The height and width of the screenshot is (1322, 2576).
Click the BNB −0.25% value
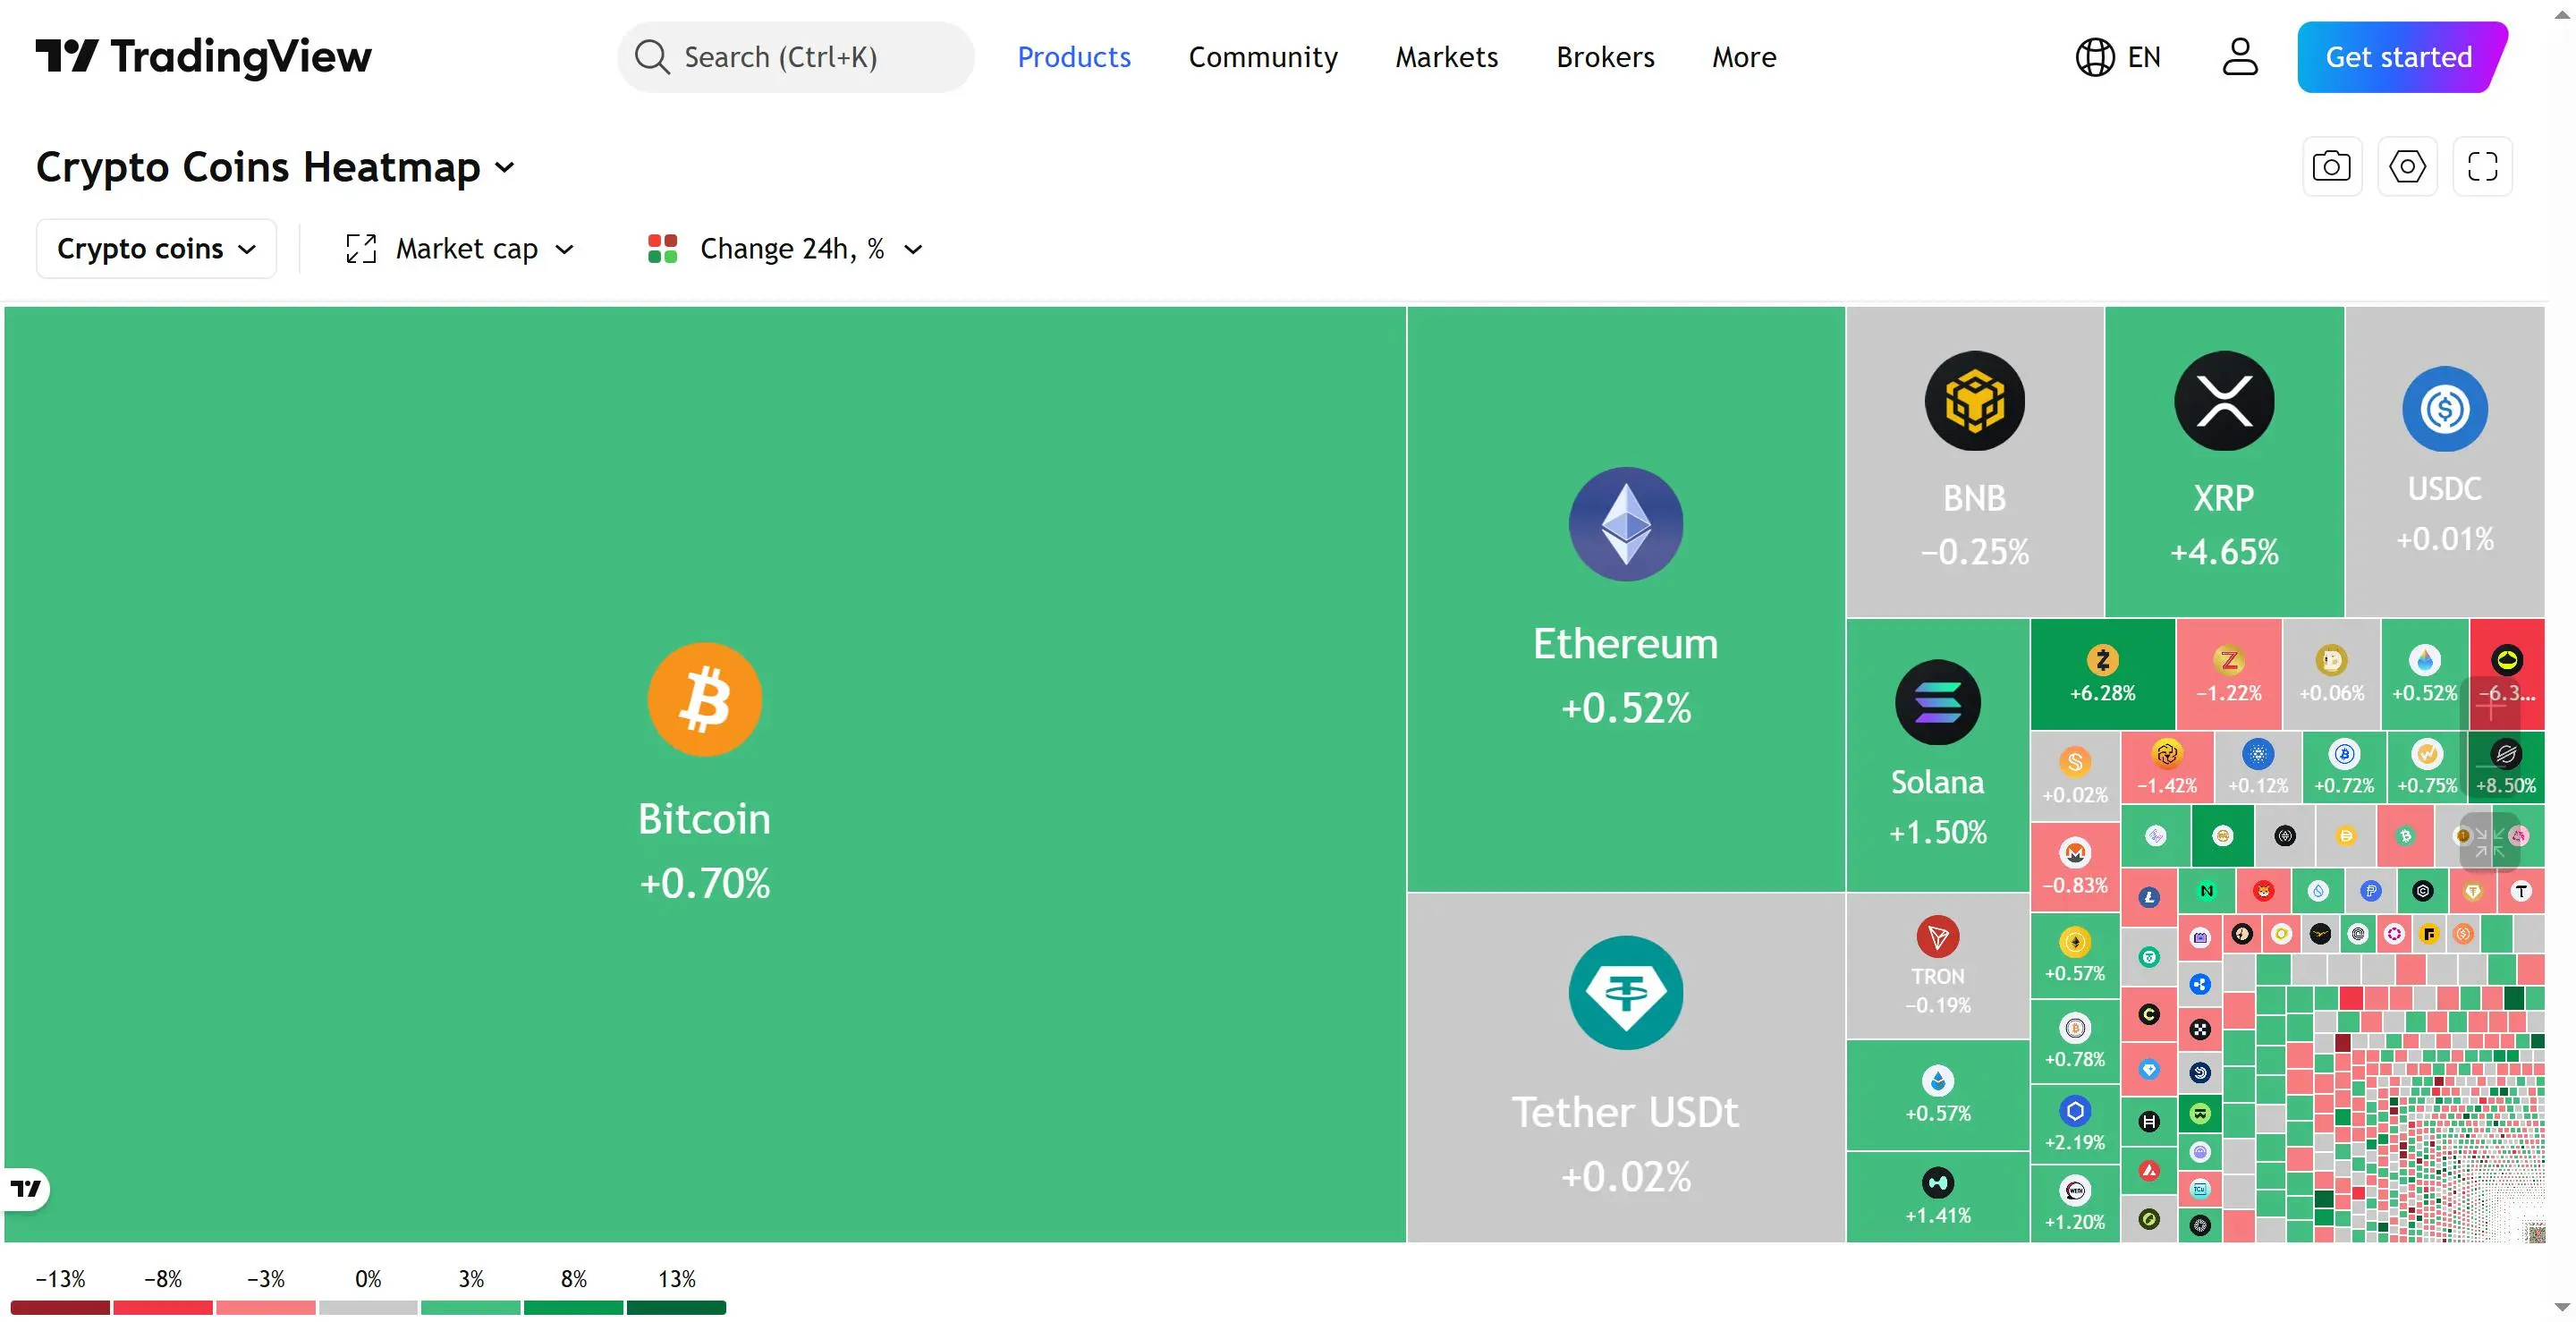1975,552
